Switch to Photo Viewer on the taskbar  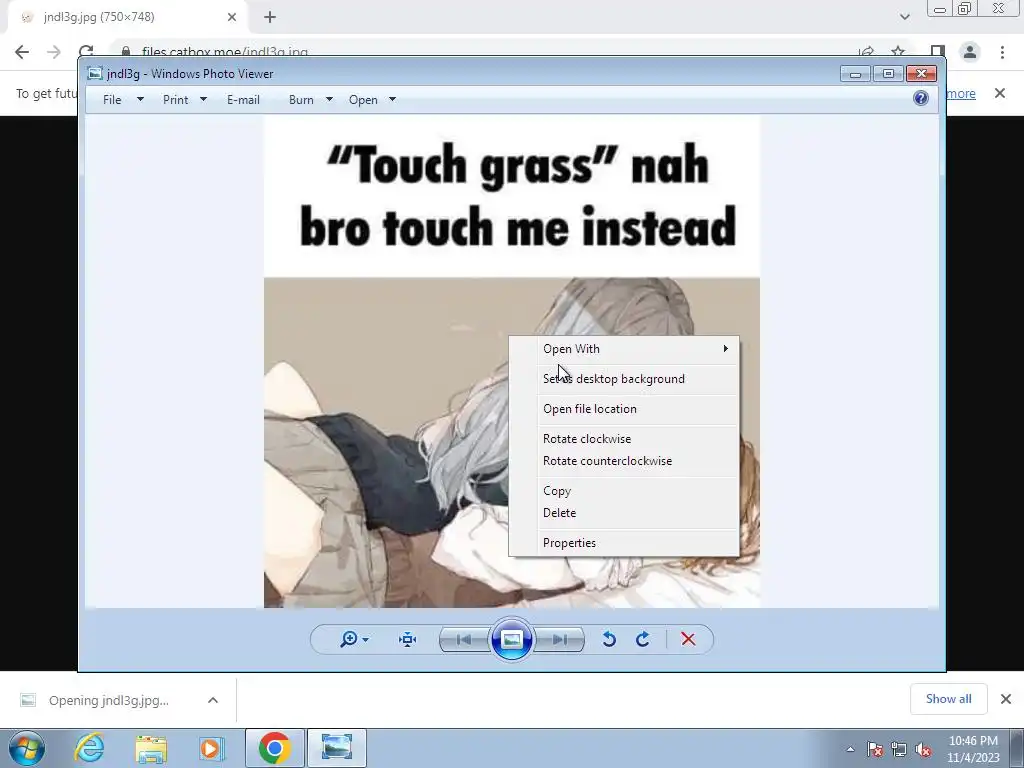[336, 748]
